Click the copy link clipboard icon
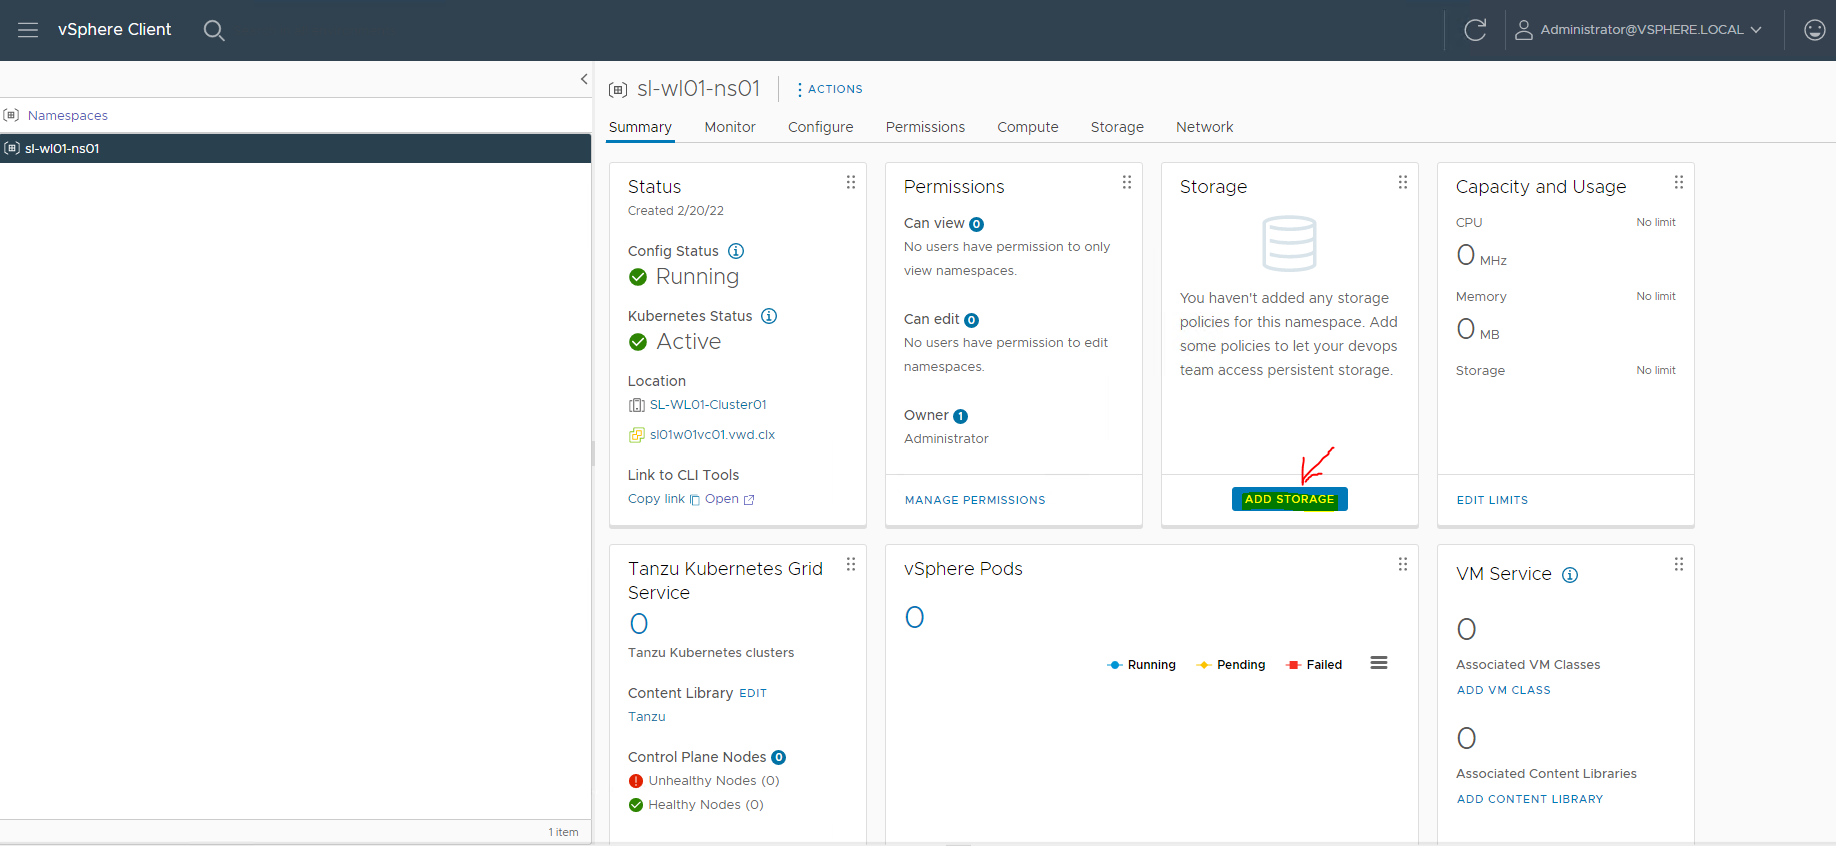The width and height of the screenshot is (1836, 846). coord(695,500)
